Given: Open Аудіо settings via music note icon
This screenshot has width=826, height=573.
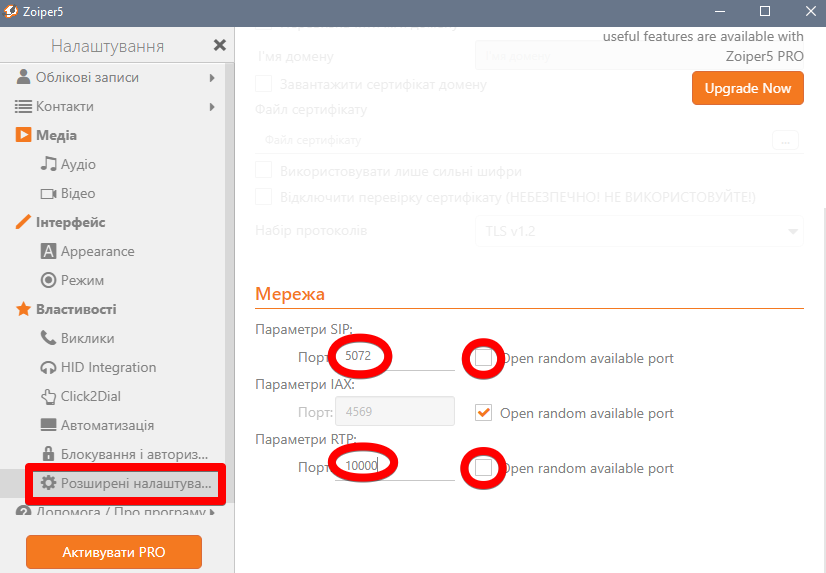Looking at the screenshot, I should (48, 164).
